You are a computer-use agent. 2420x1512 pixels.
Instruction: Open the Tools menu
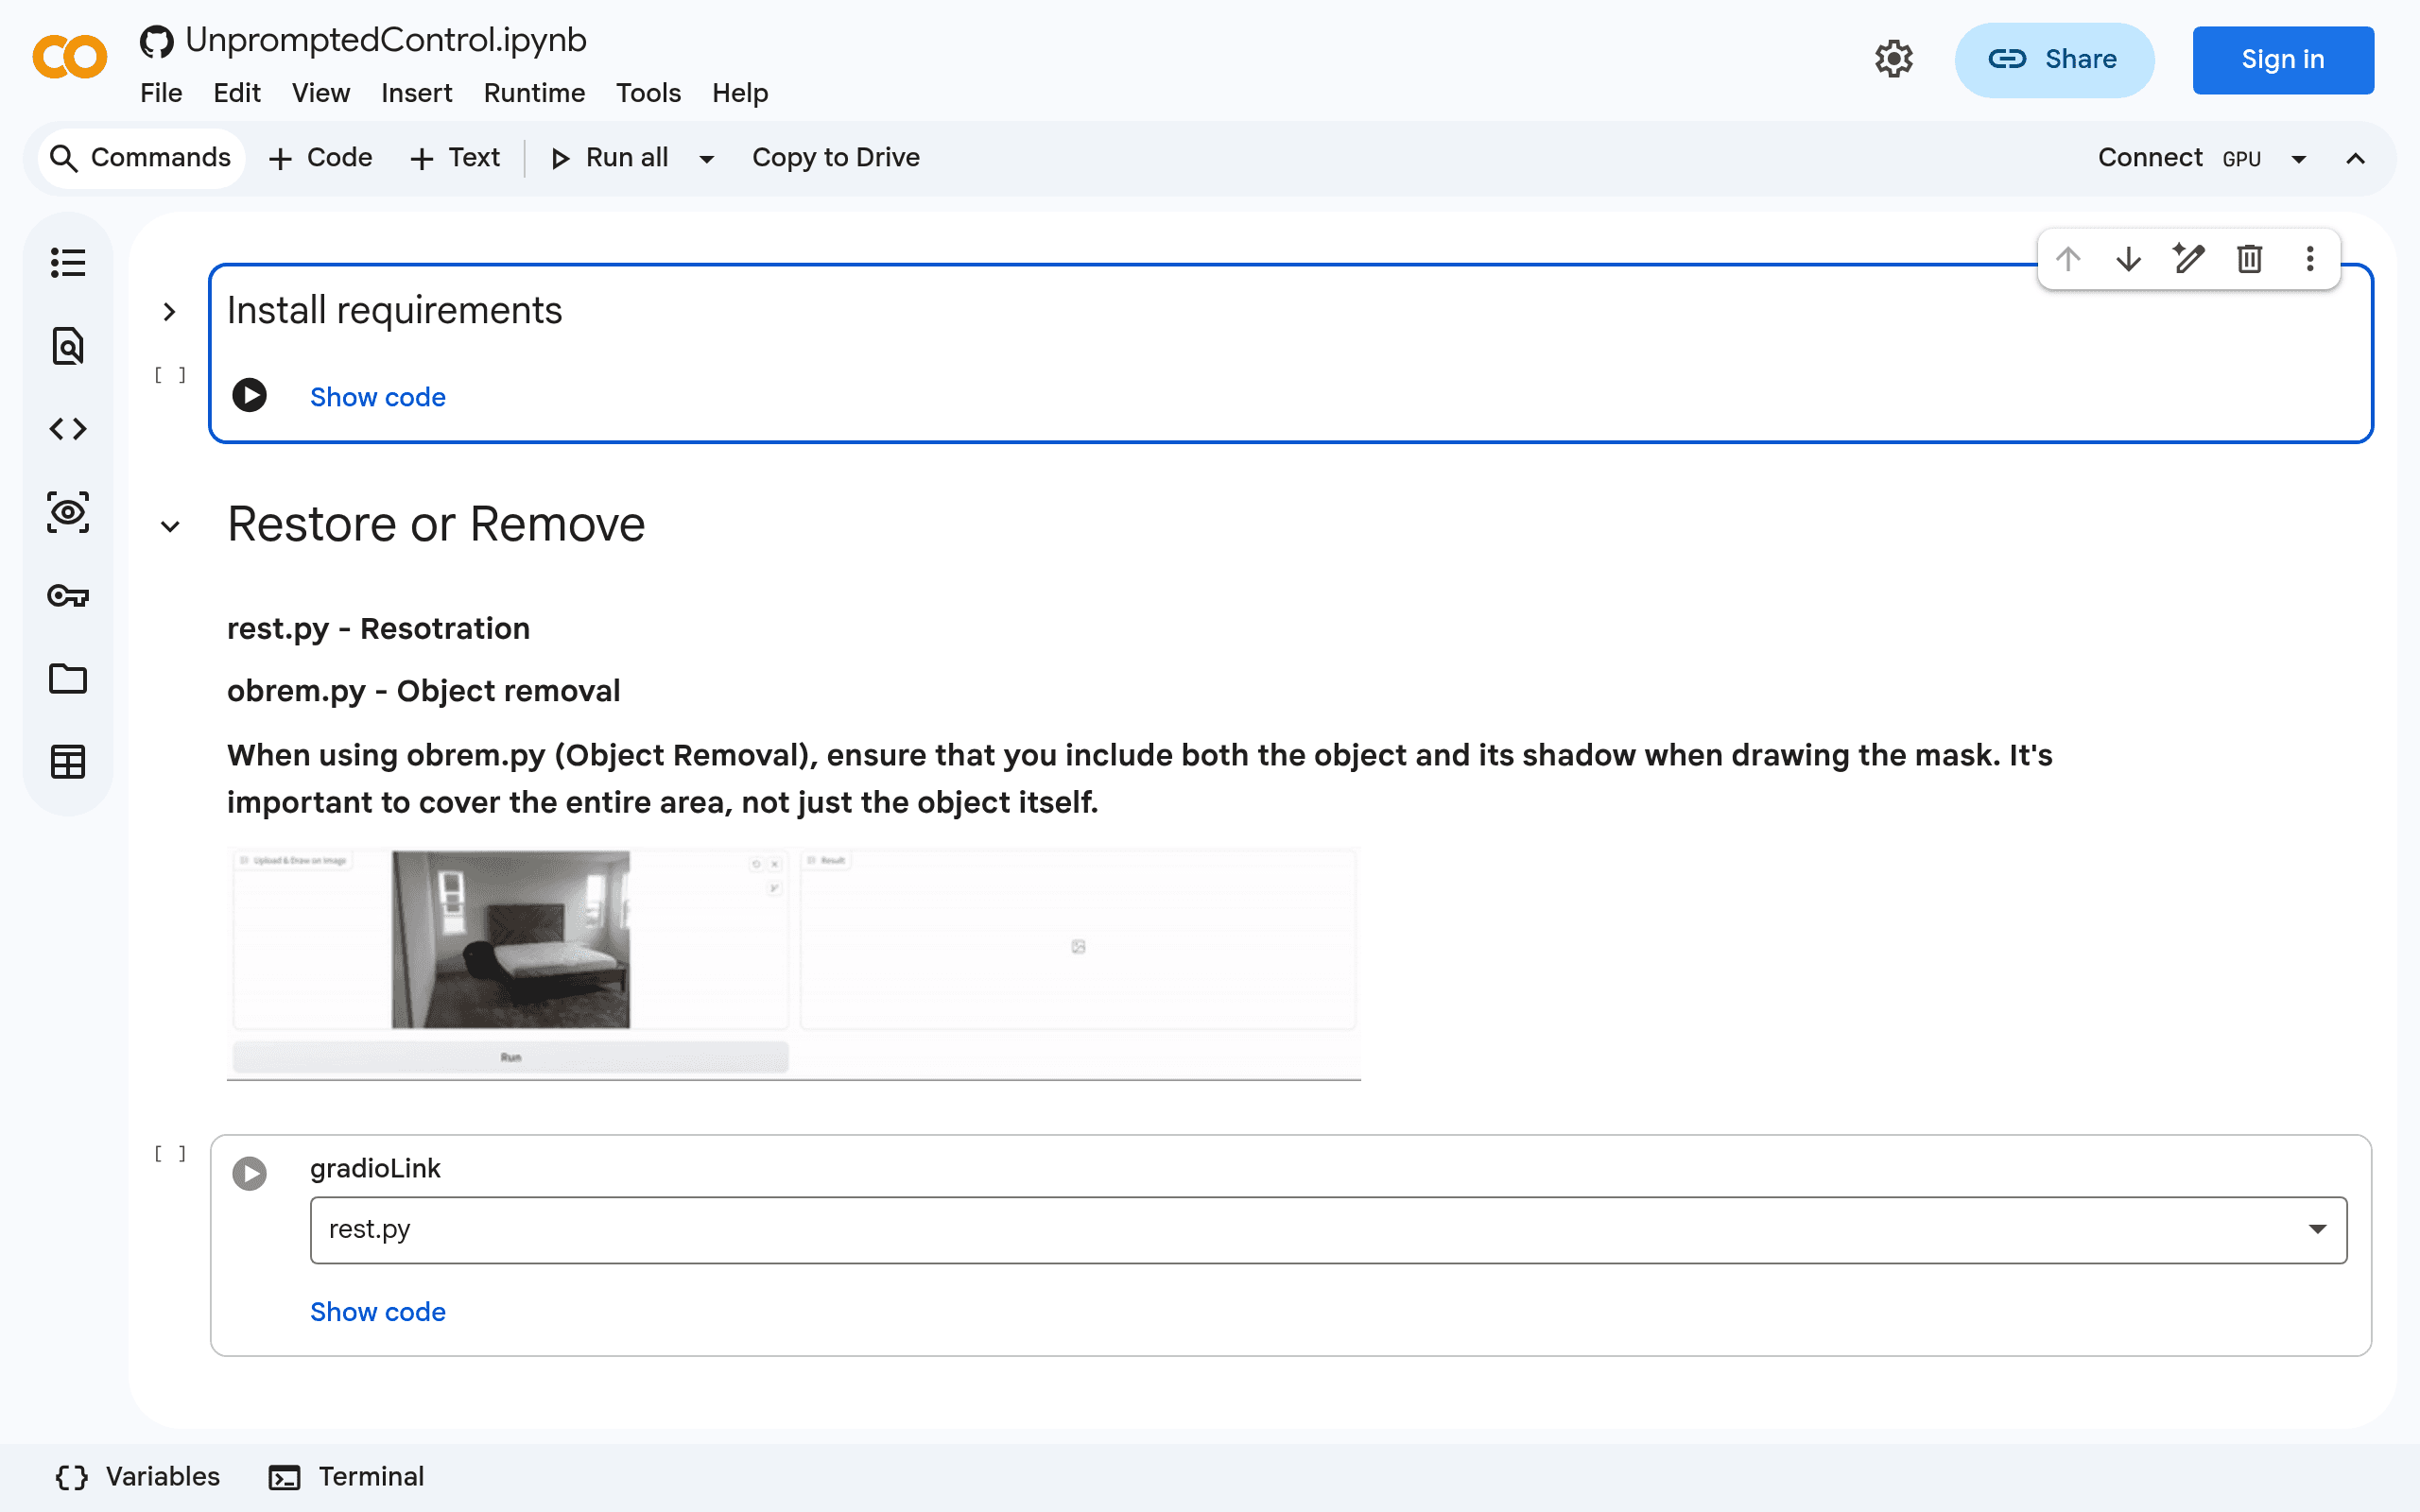point(649,93)
